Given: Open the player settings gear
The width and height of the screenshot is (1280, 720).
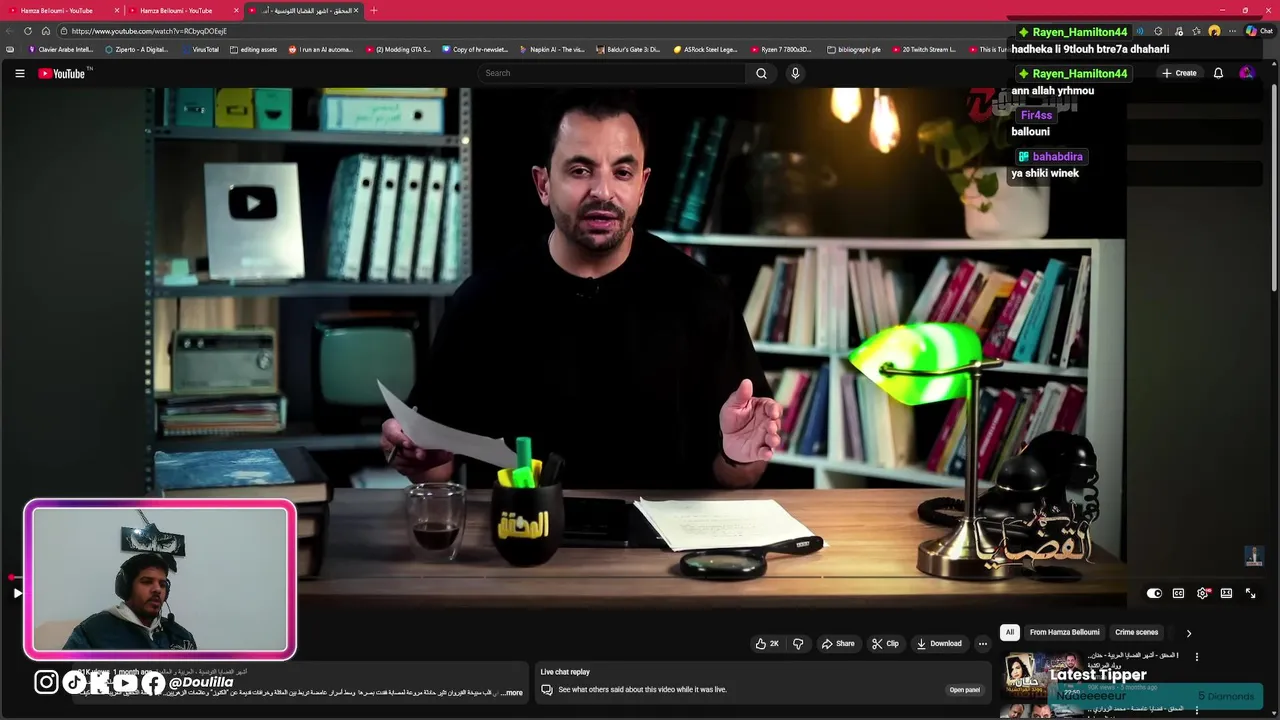Looking at the screenshot, I should [1202, 593].
